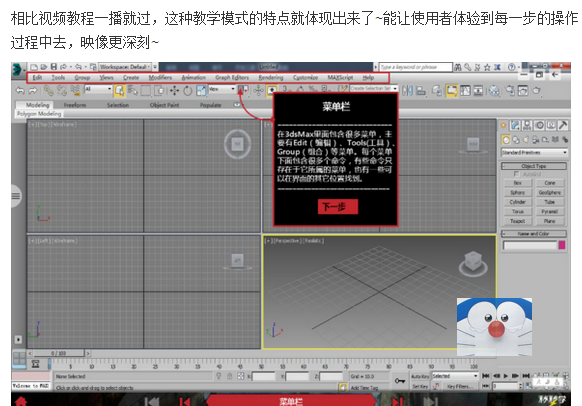
Task: Click the Box primitive button
Action: point(517,183)
